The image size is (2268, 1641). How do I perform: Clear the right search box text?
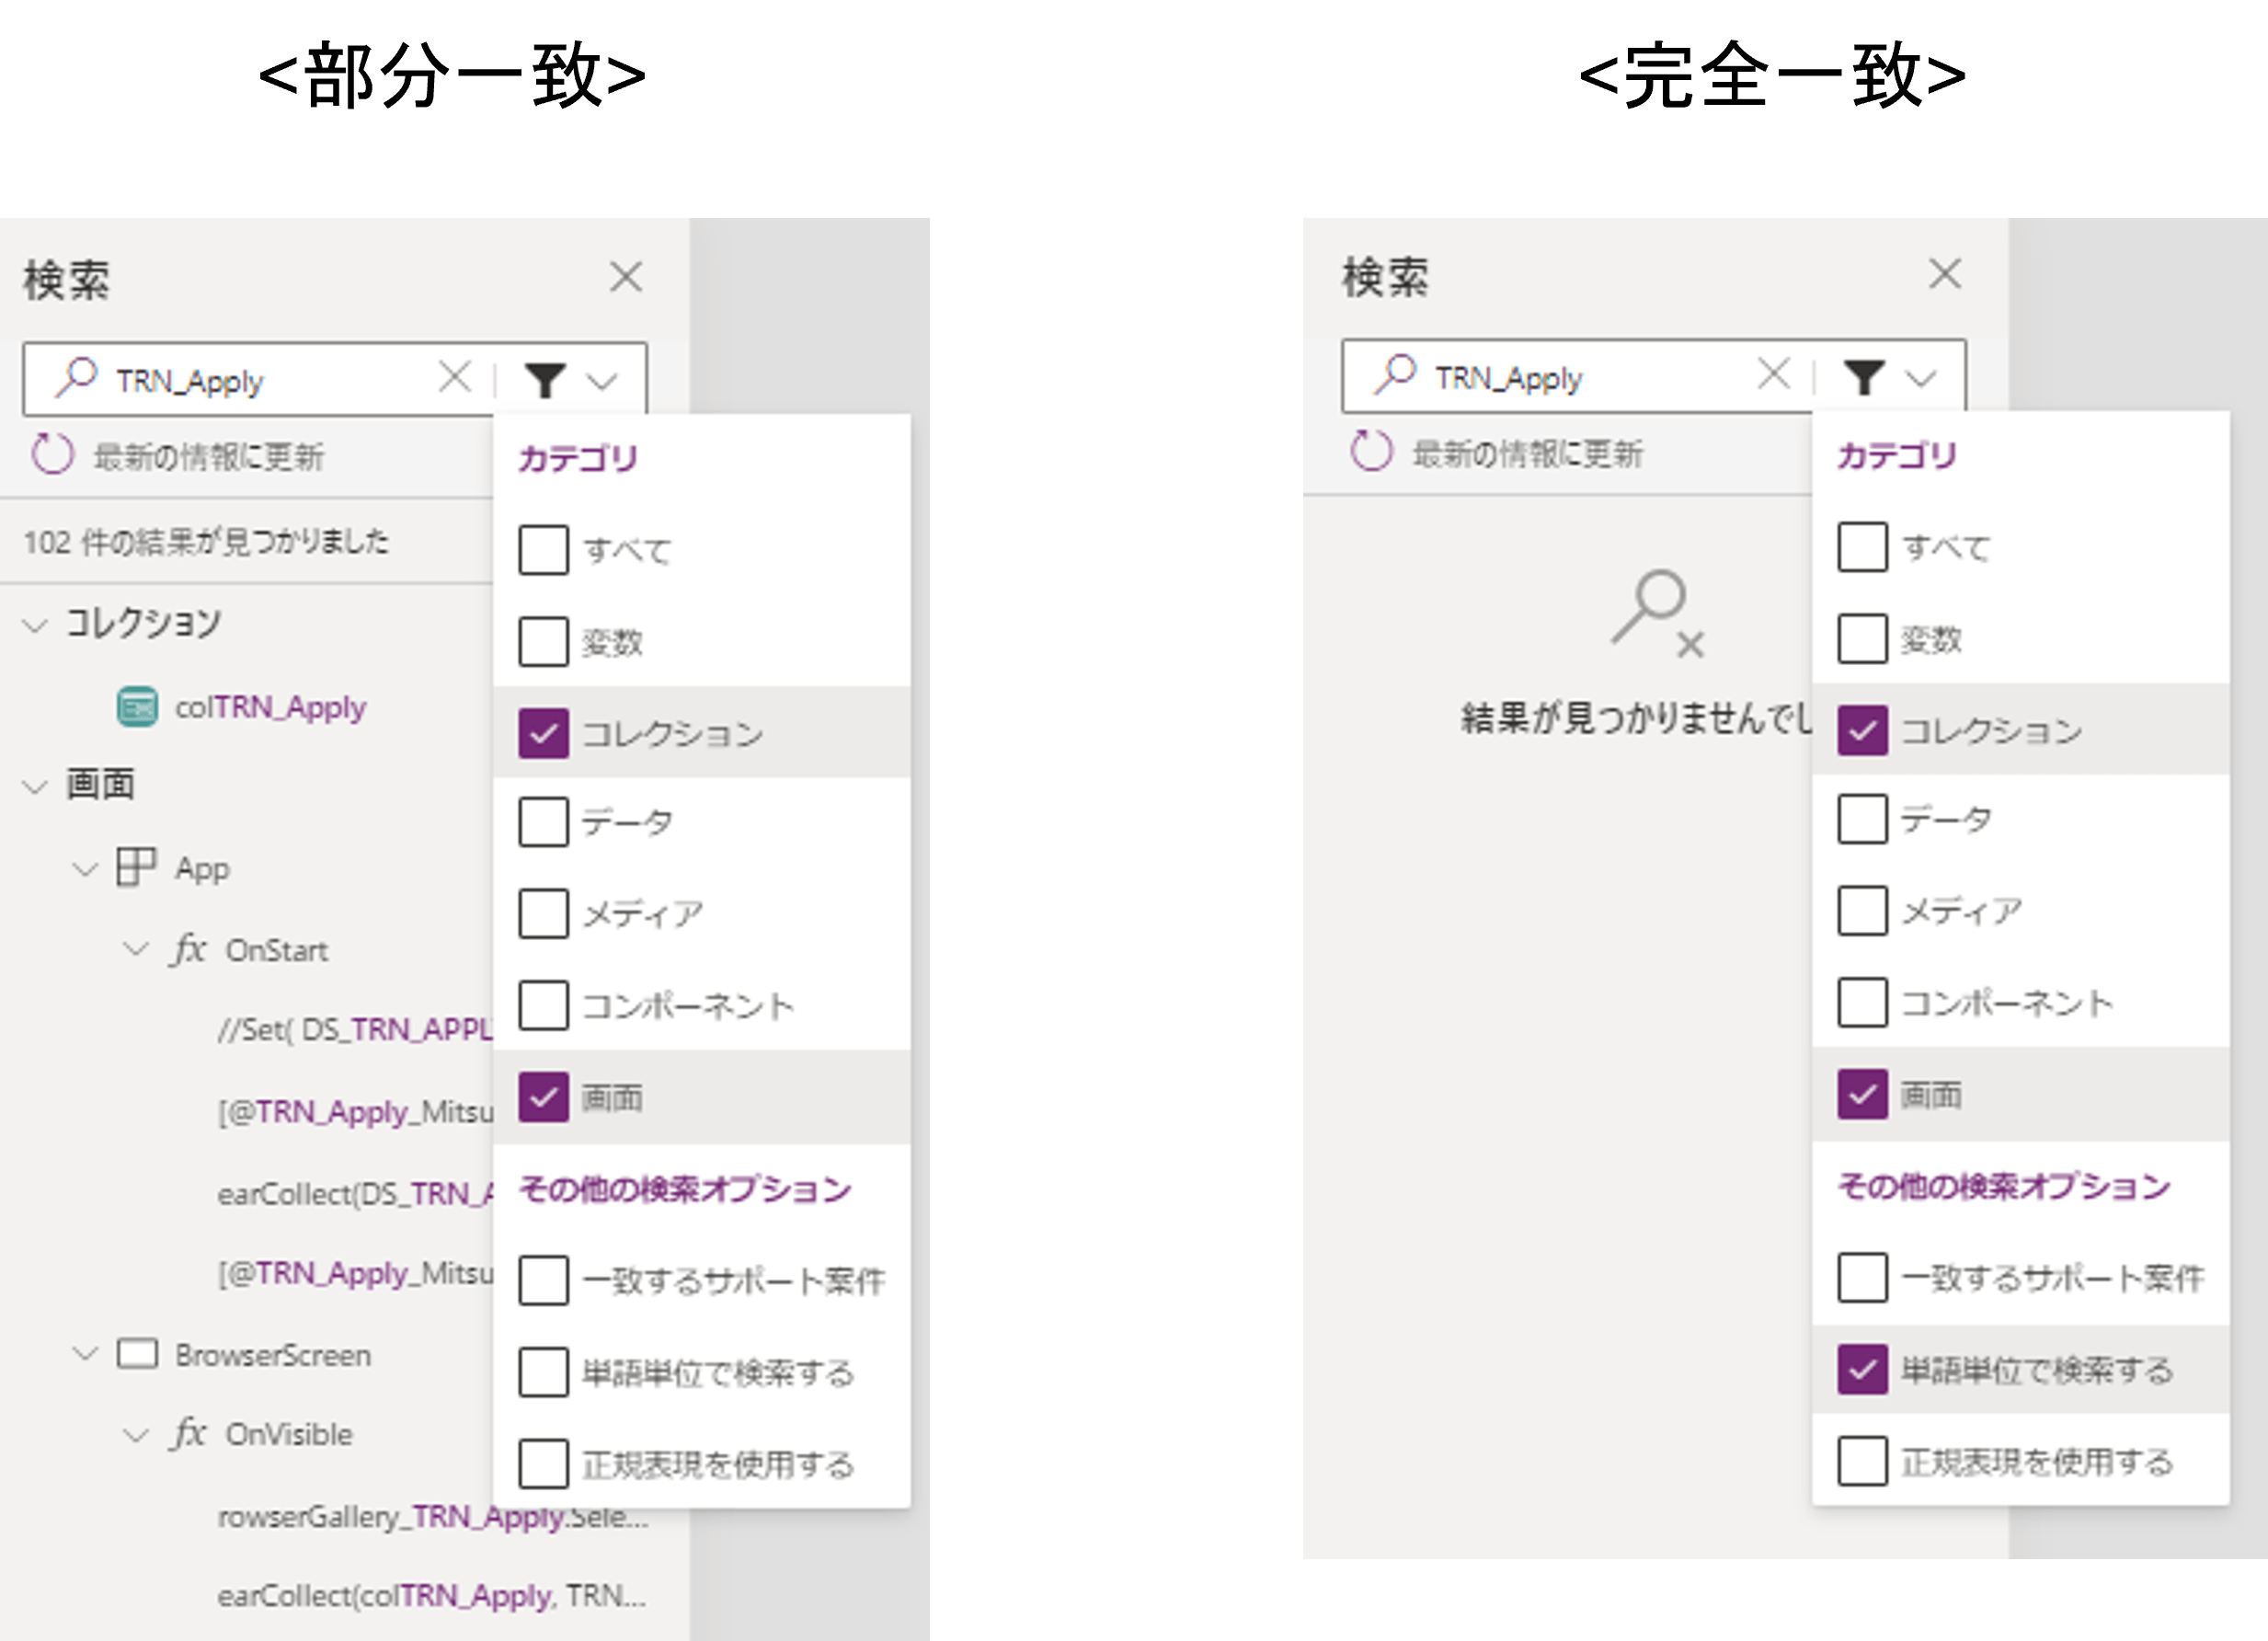1774,375
